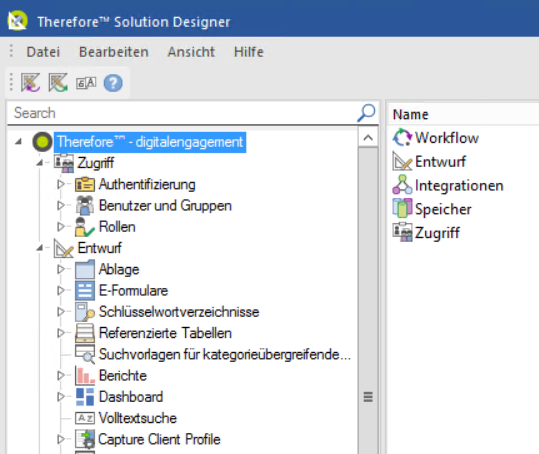Click the Integrationen nodes icon
This screenshot has height=454, width=539.
coord(402,185)
